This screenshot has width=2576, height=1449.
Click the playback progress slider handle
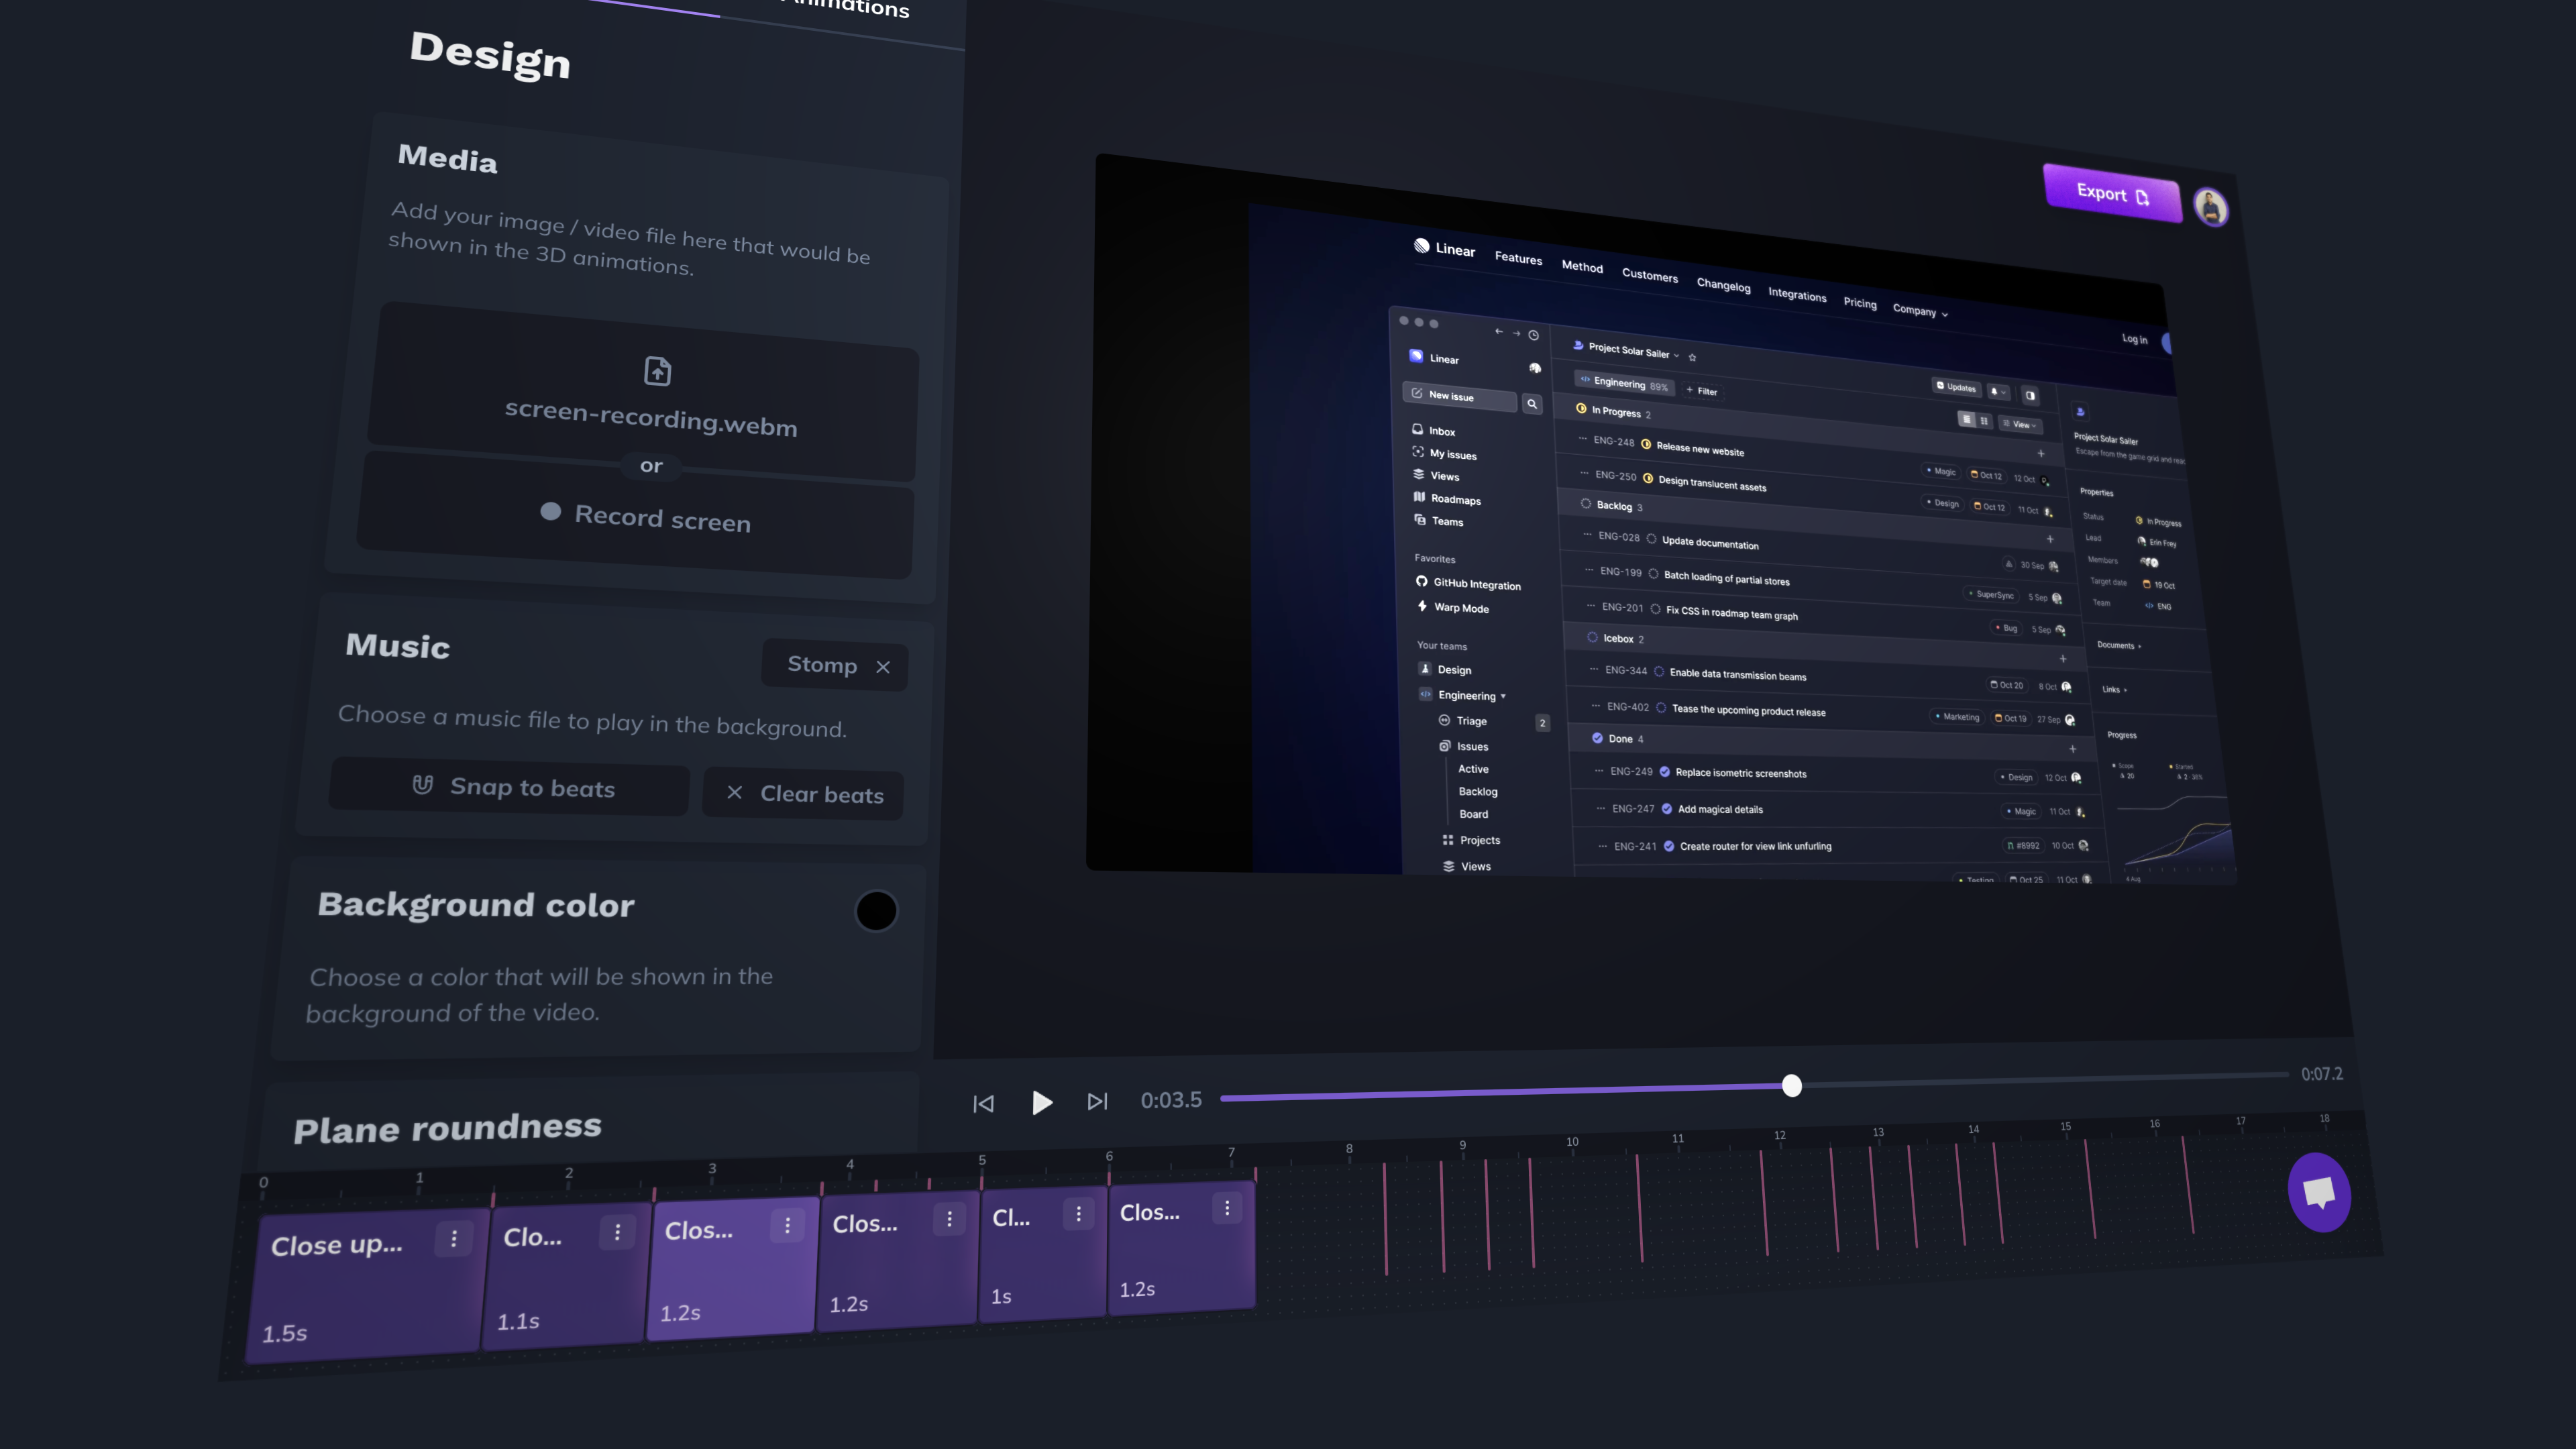1791,1085
